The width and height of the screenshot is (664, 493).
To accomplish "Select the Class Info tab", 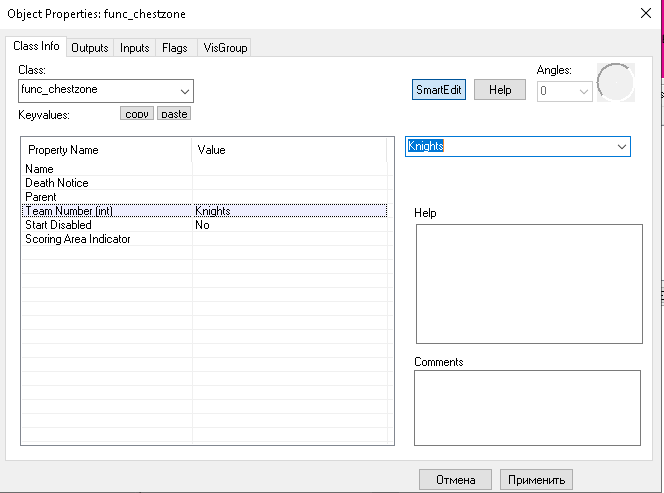I will pyautogui.click(x=37, y=47).
